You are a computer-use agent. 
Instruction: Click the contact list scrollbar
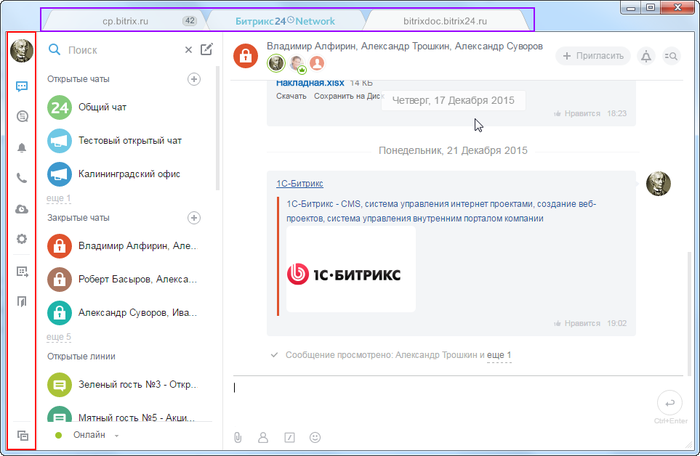218,128
